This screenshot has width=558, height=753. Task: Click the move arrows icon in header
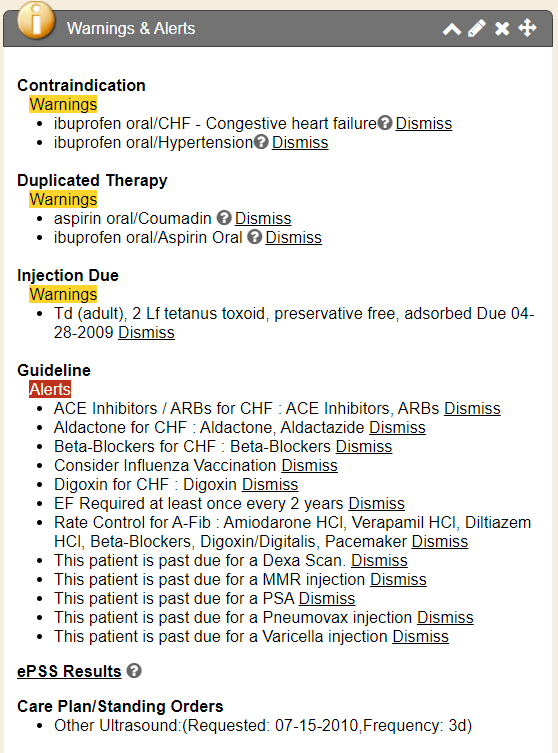527,28
